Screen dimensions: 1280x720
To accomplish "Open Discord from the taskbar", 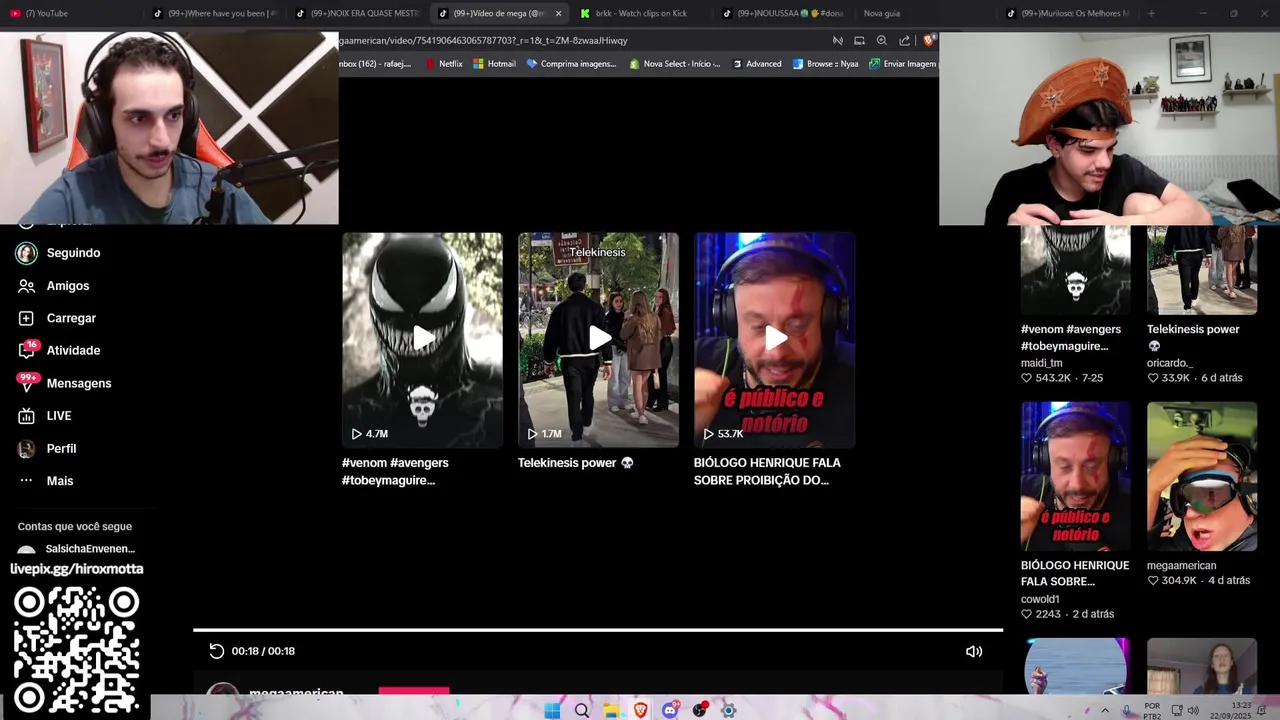I will pyautogui.click(x=670, y=710).
